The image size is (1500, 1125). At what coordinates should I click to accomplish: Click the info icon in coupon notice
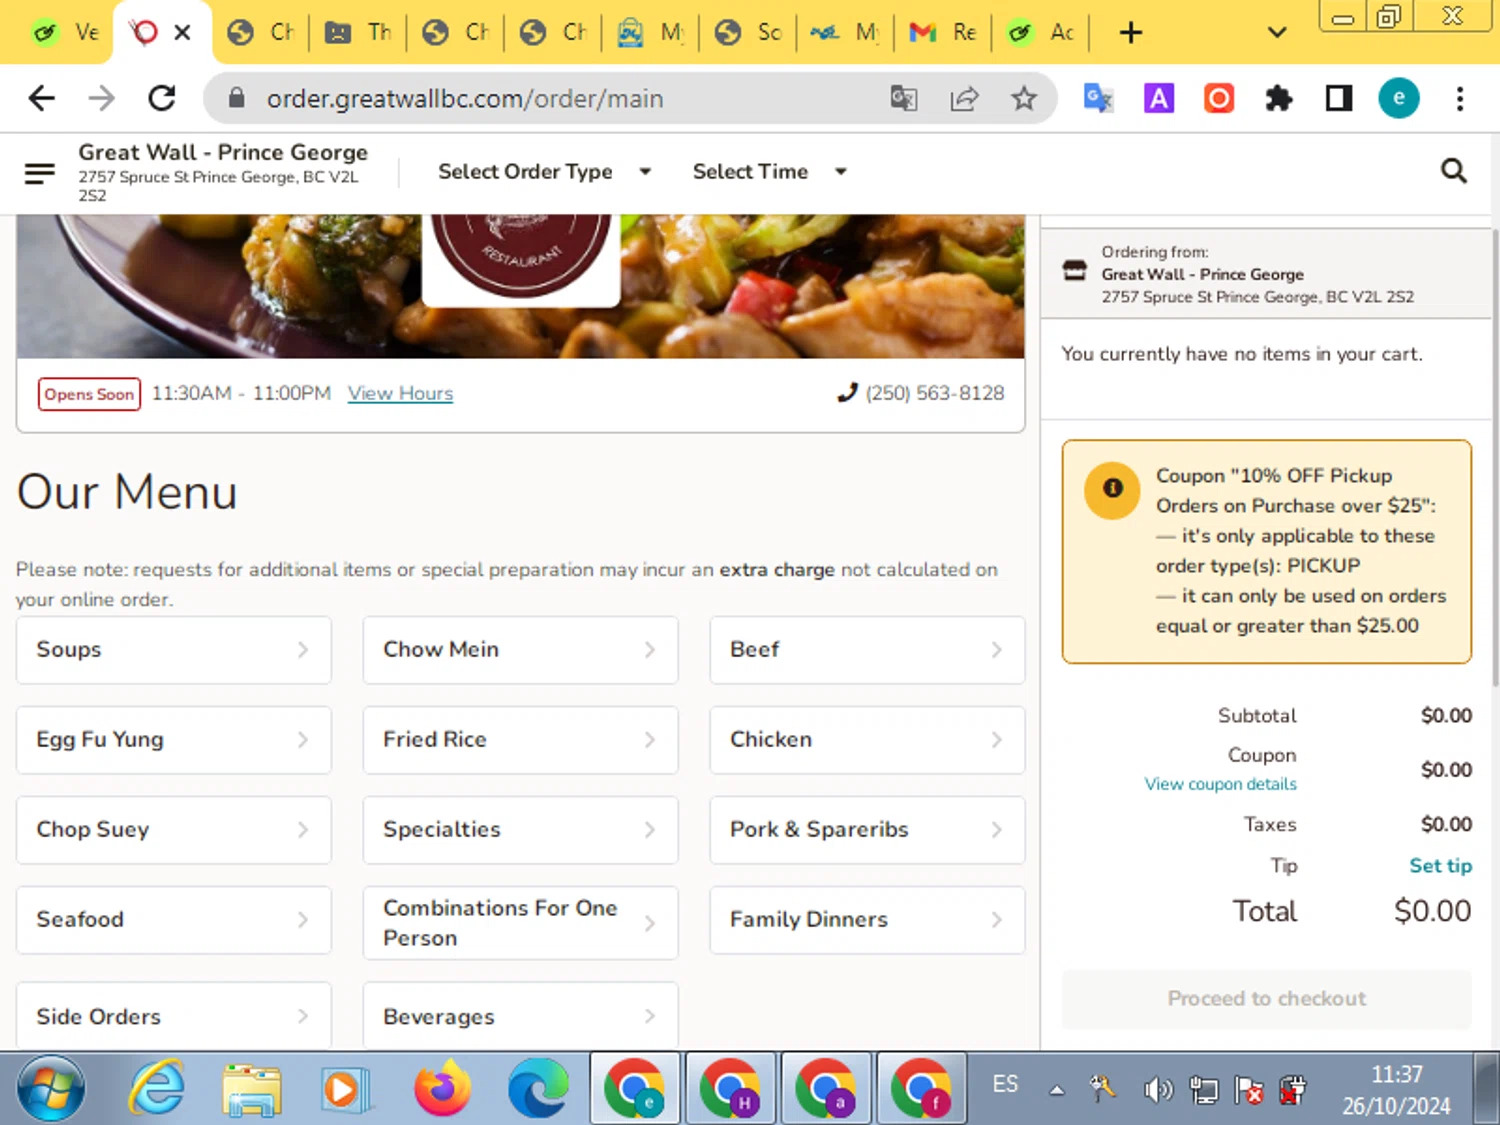[x=1112, y=489]
